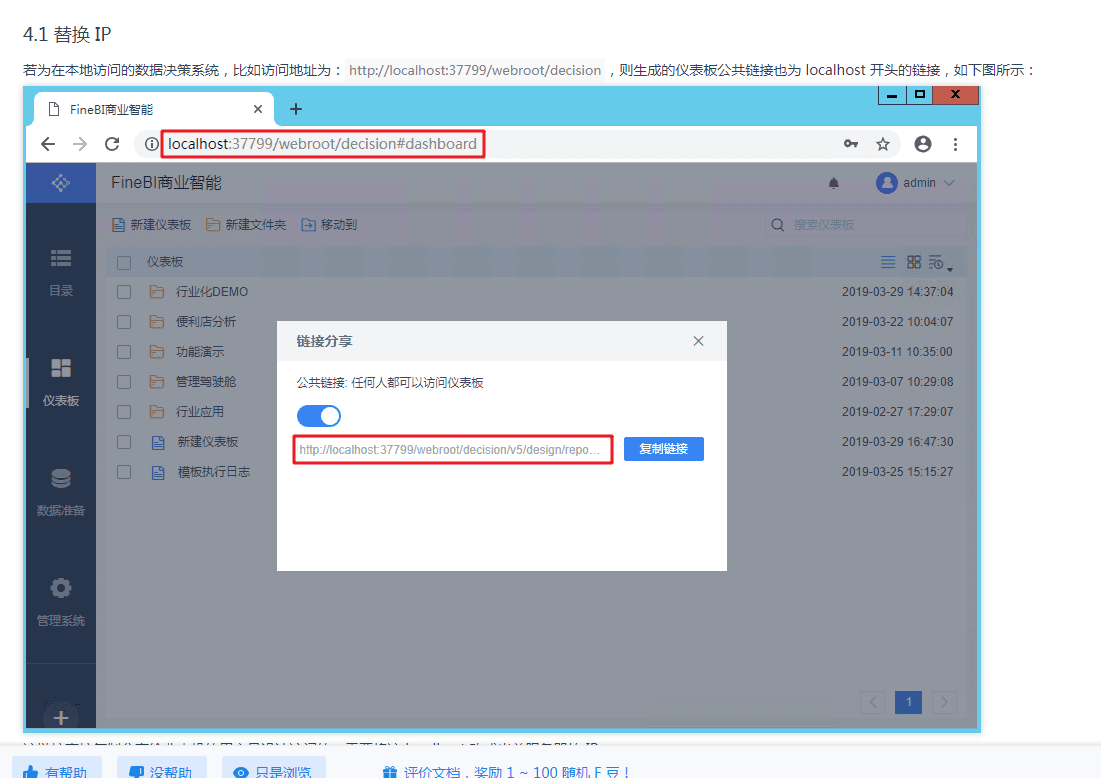Image resolution: width=1101 pixels, height=778 pixels.
Task: Toggle the select-all 仪表板 header checkbox
Action: click(124, 263)
